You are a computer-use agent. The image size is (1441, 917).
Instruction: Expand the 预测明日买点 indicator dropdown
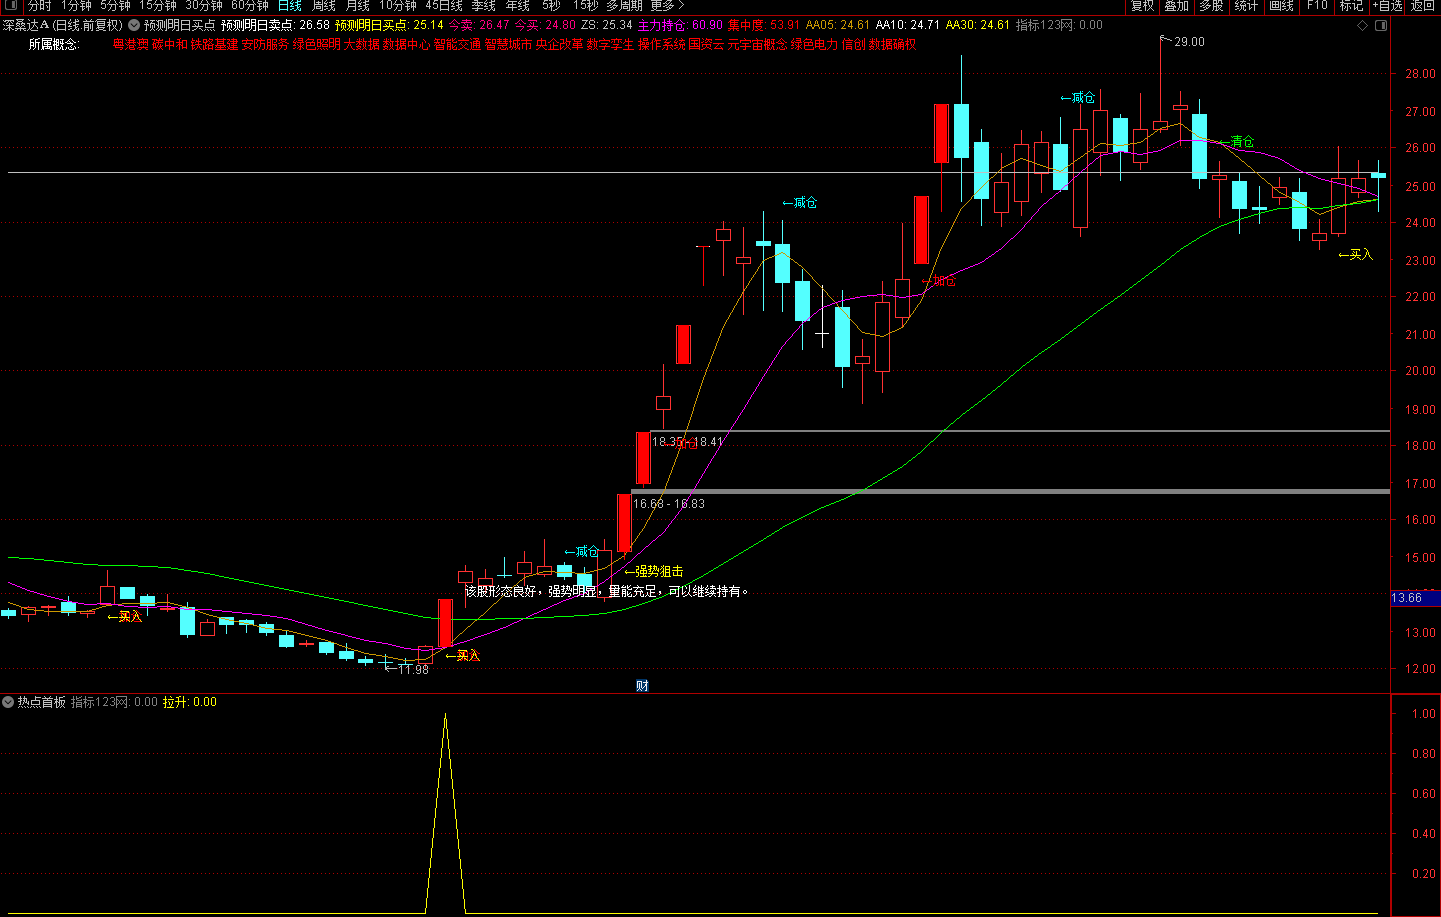pyautogui.click(x=134, y=25)
